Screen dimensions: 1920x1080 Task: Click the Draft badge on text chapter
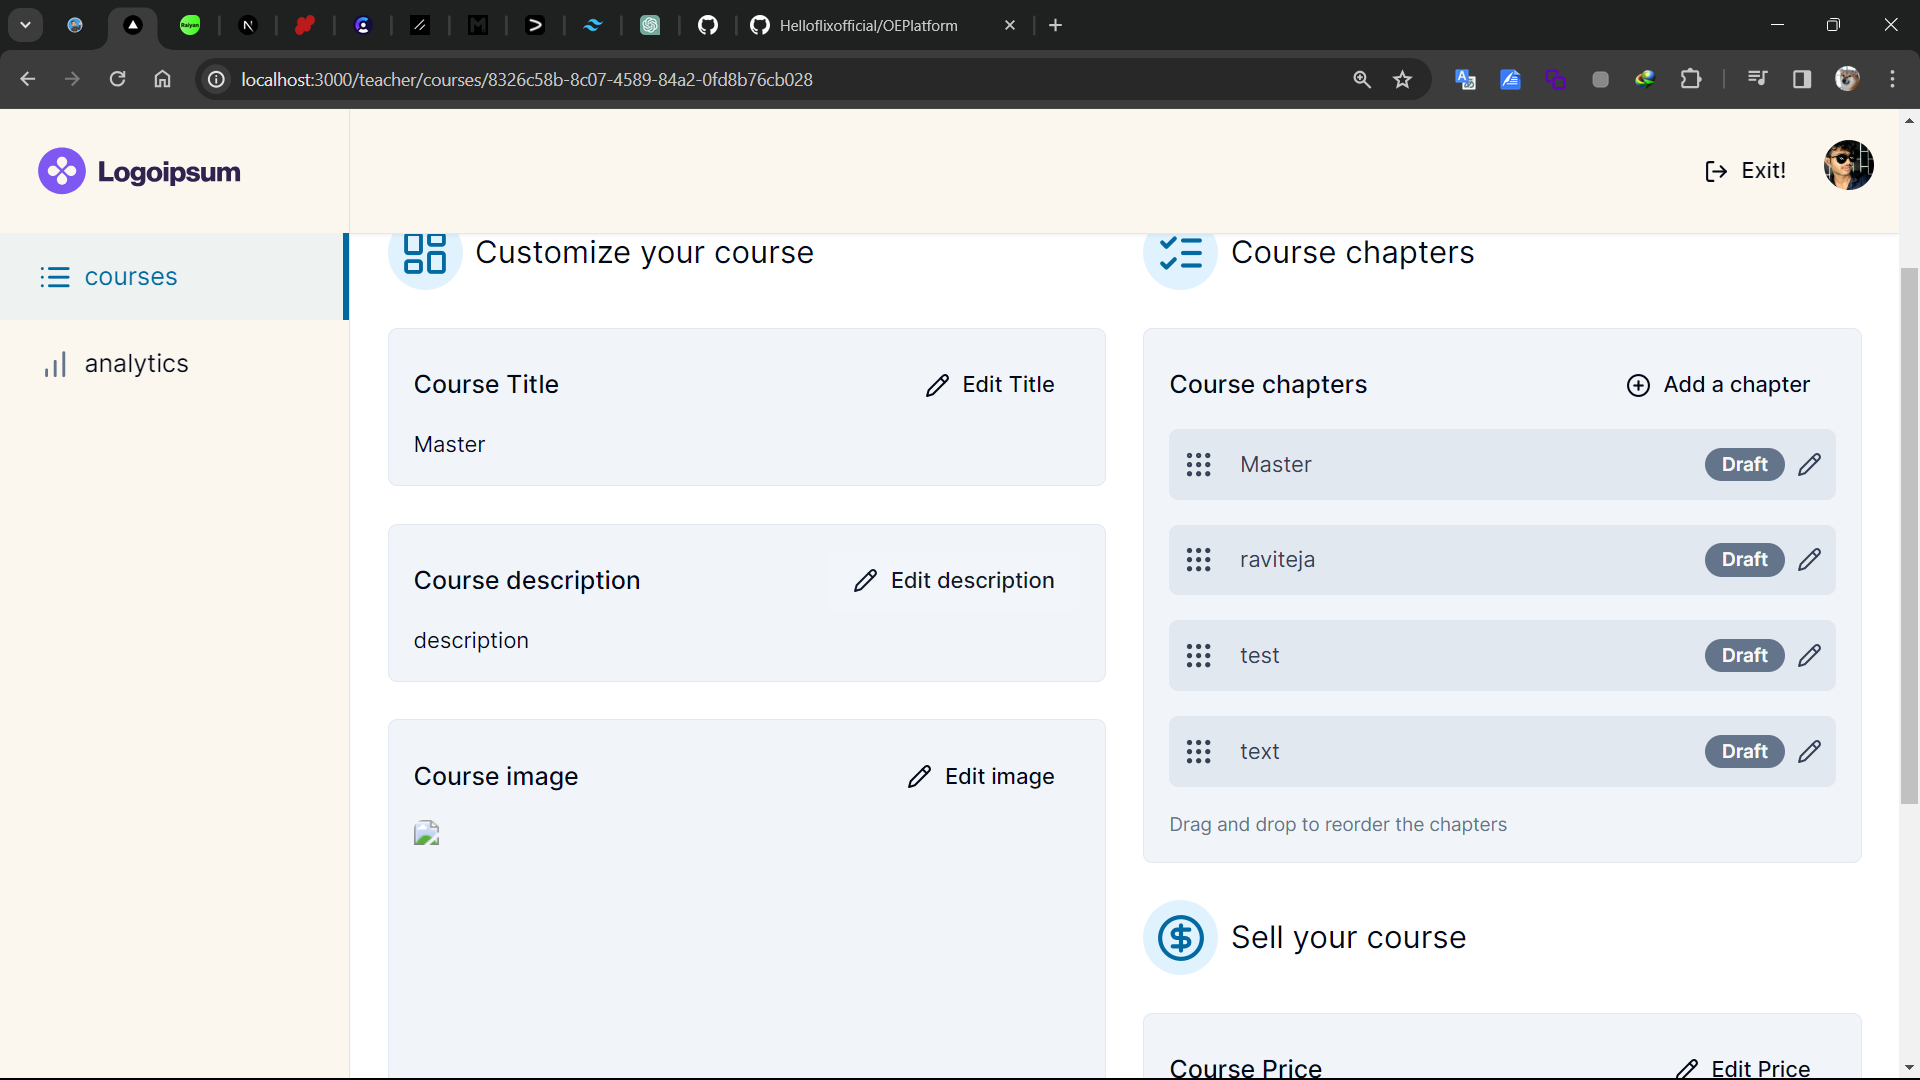pyautogui.click(x=1744, y=752)
